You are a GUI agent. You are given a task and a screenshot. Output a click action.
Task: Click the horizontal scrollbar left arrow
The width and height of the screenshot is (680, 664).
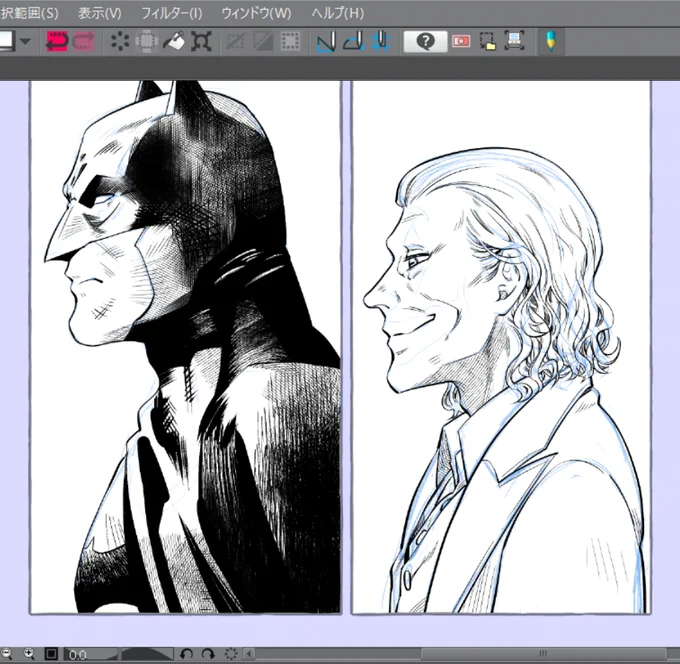[x=249, y=654]
